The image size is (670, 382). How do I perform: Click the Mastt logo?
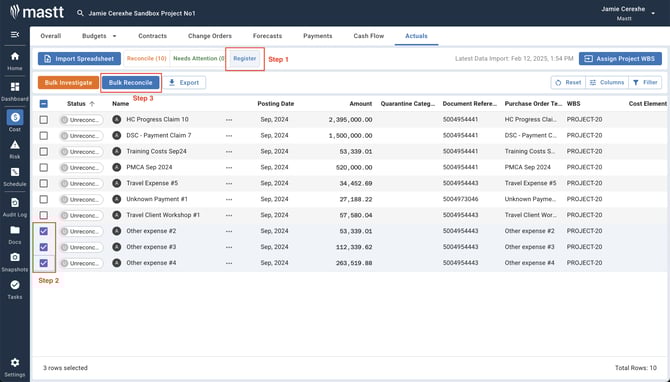pos(37,12)
